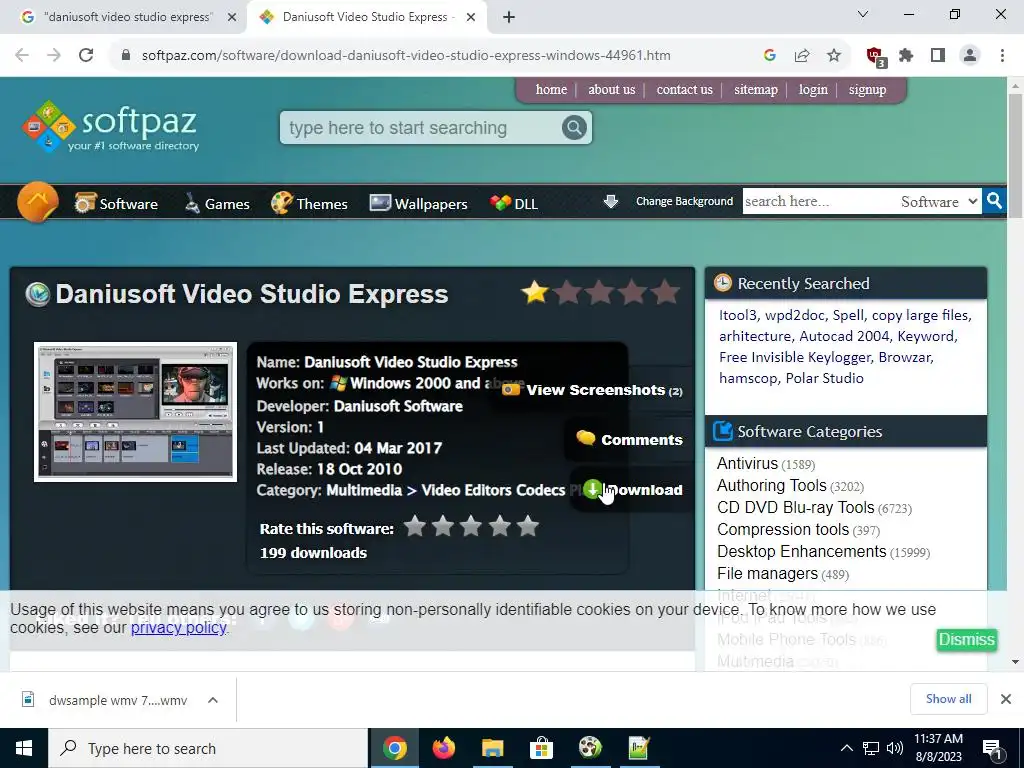Screen dimensions: 1024x768
Task: Open the Comments section button
Action: 630,440
